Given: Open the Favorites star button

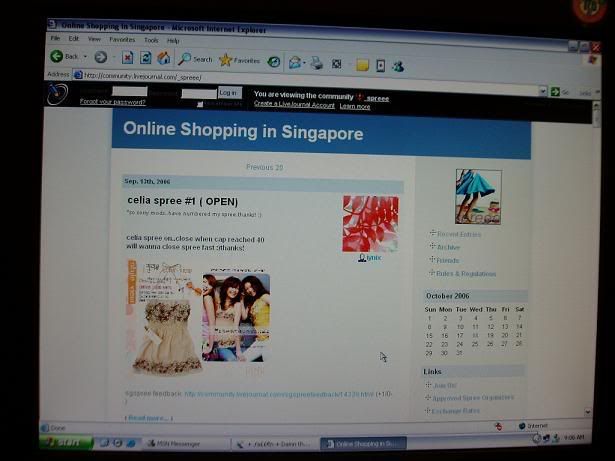Looking at the screenshot, I should point(239,60).
